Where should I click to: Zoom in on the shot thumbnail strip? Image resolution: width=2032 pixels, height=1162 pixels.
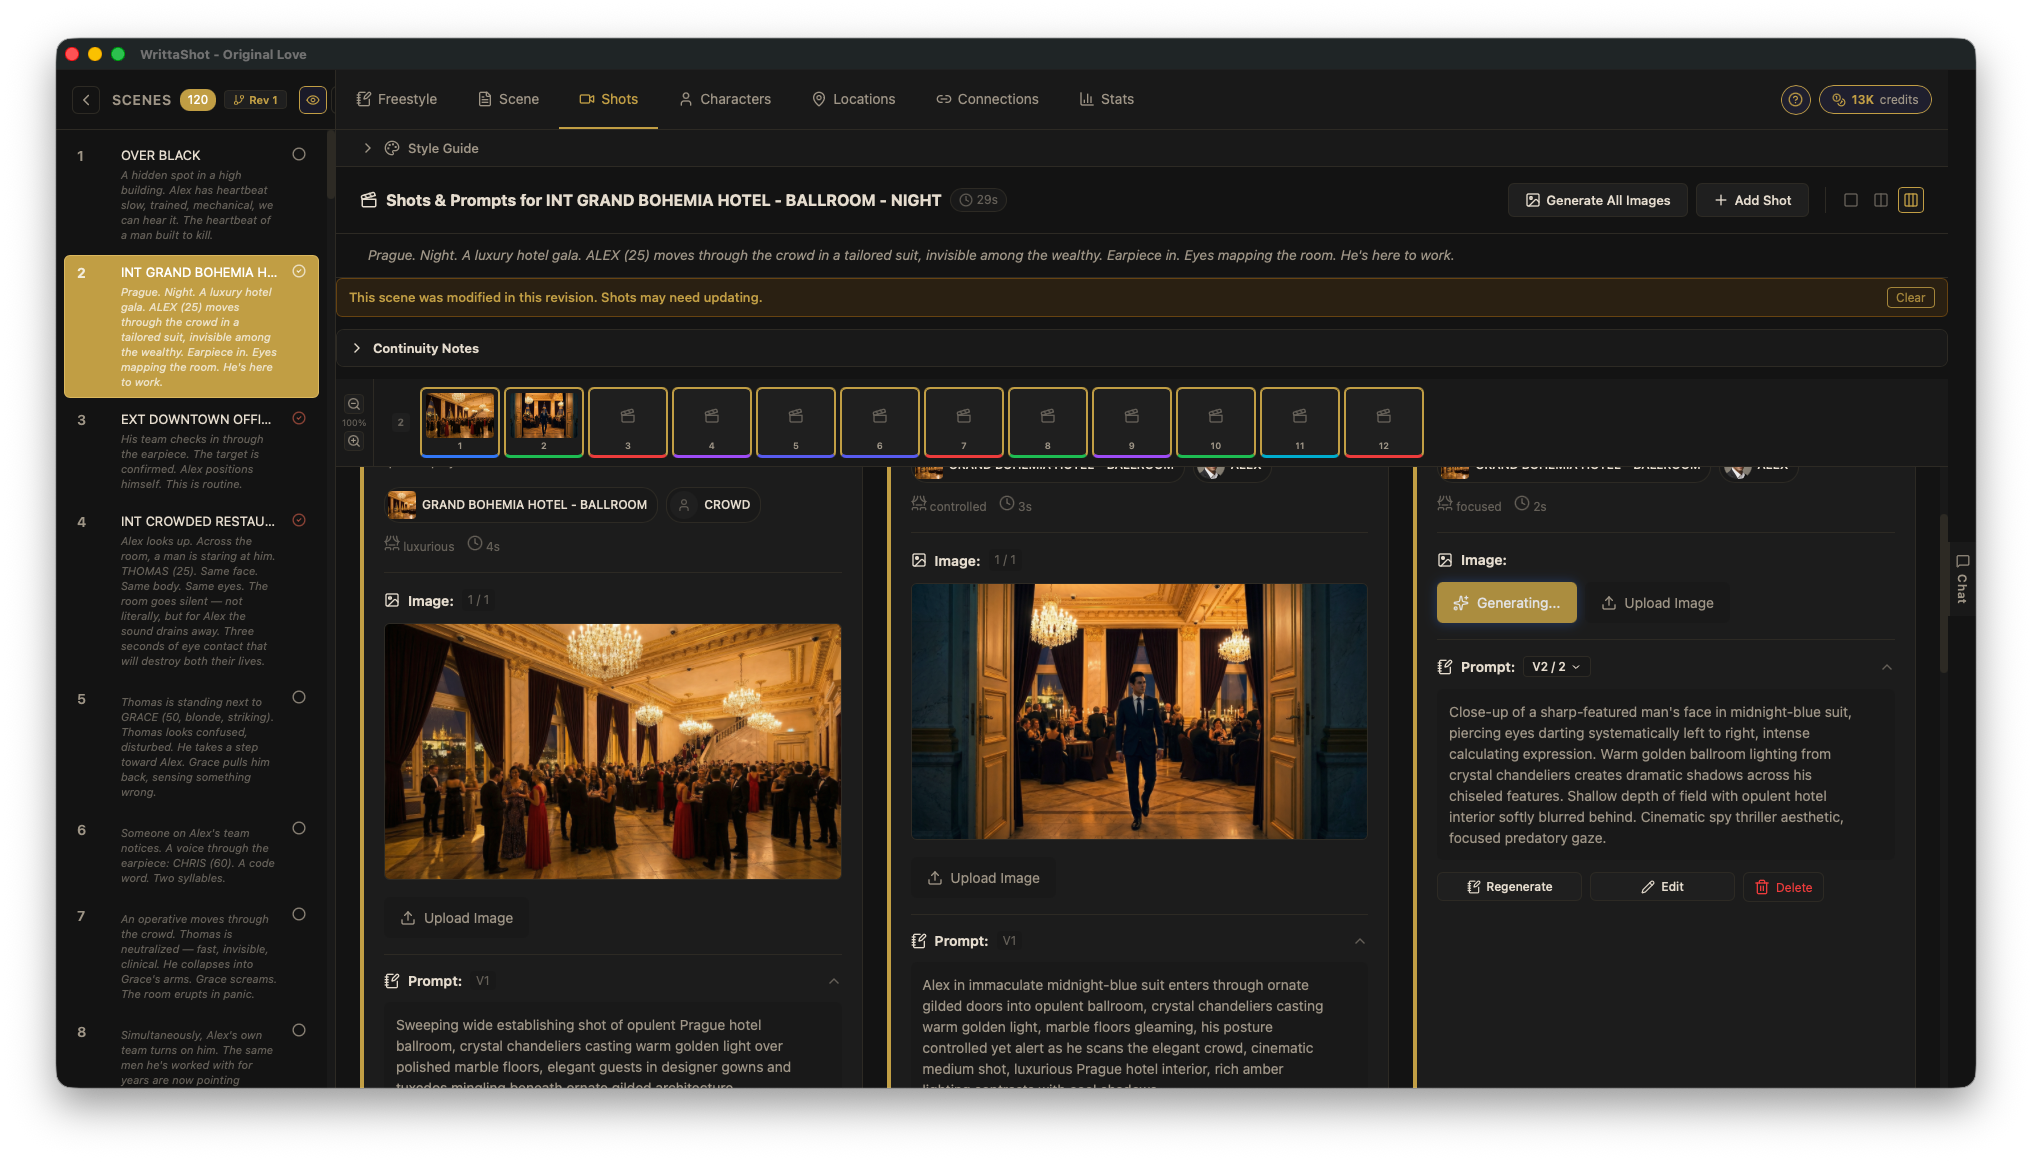(x=354, y=441)
